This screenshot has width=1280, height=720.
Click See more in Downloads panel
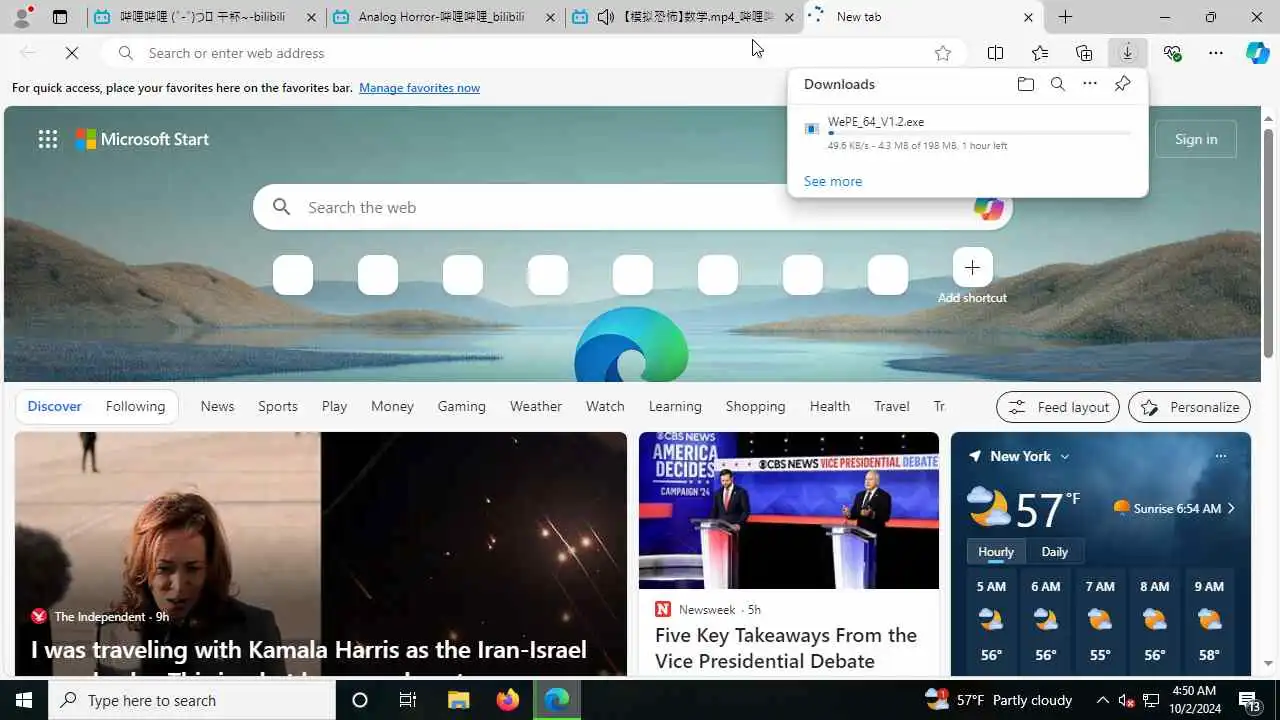[832, 181]
